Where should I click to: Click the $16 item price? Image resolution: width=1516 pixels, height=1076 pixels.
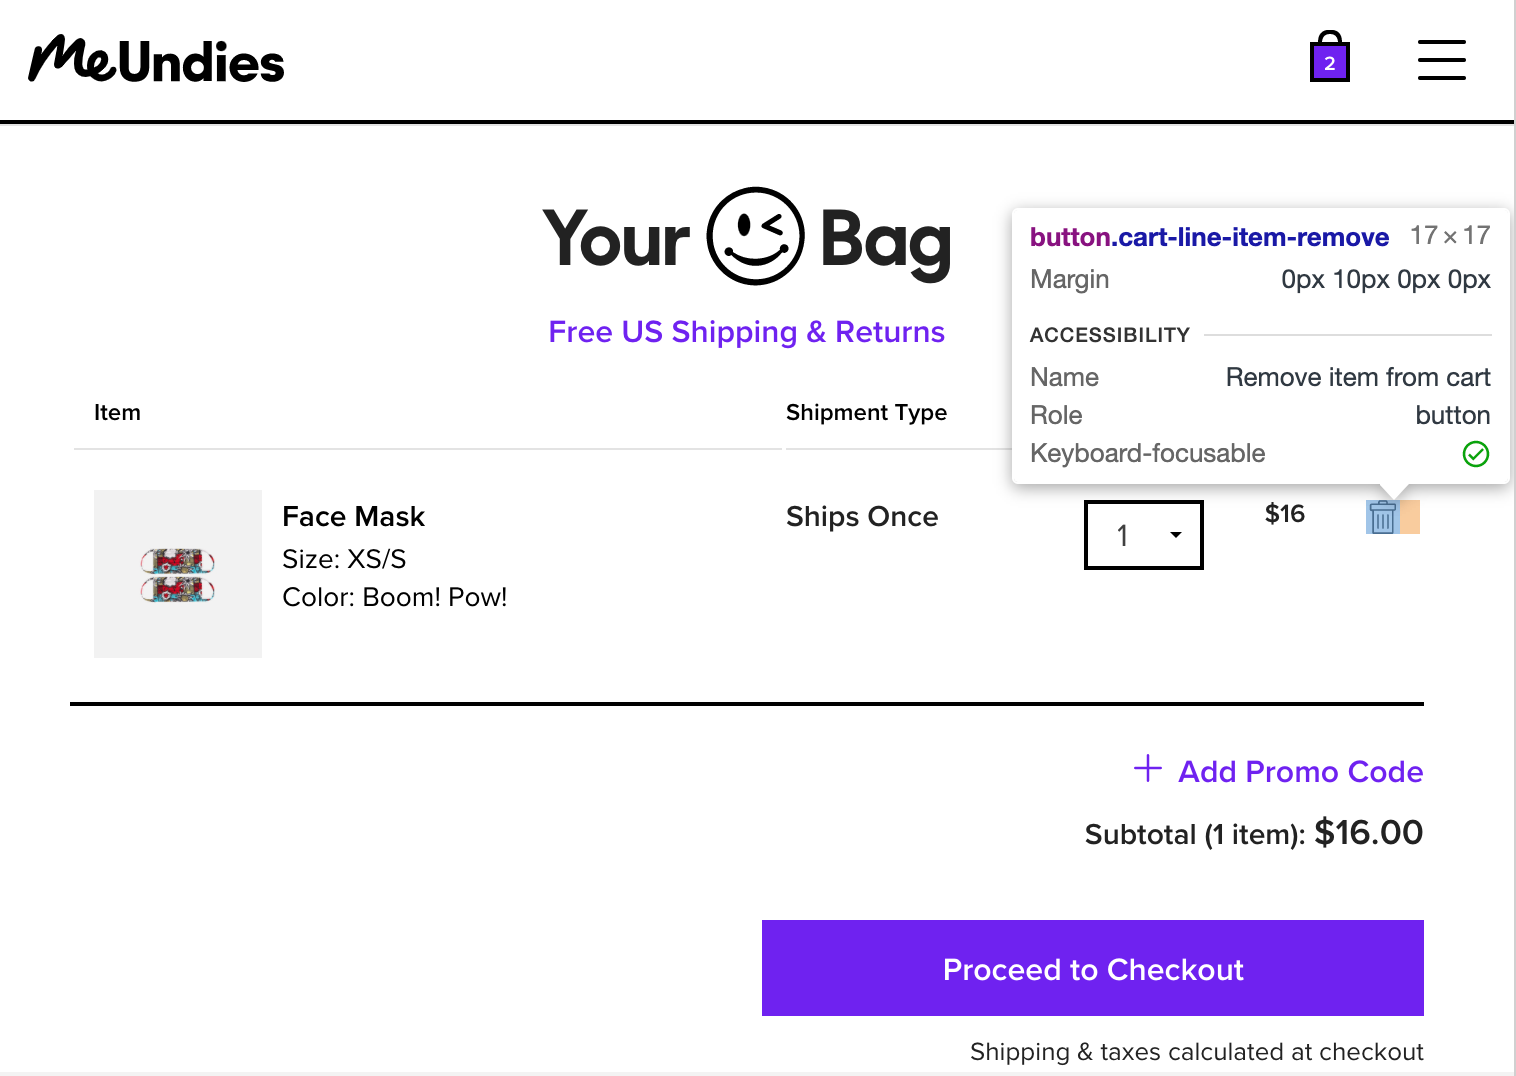pyautogui.click(x=1285, y=514)
